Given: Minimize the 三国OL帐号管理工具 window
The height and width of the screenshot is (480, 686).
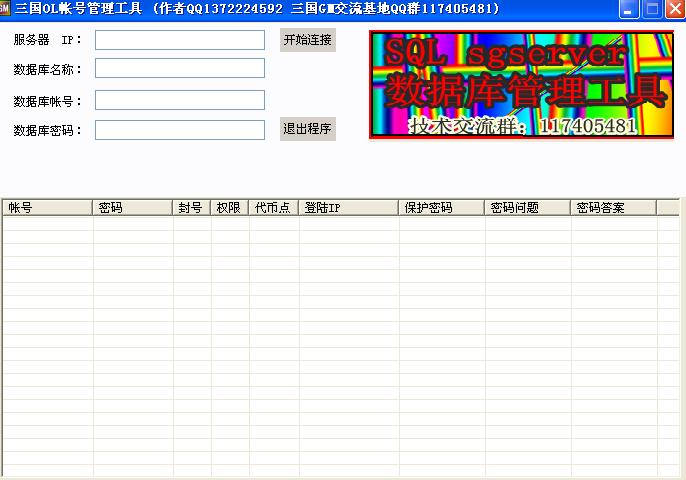Looking at the screenshot, I should pos(629,9).
